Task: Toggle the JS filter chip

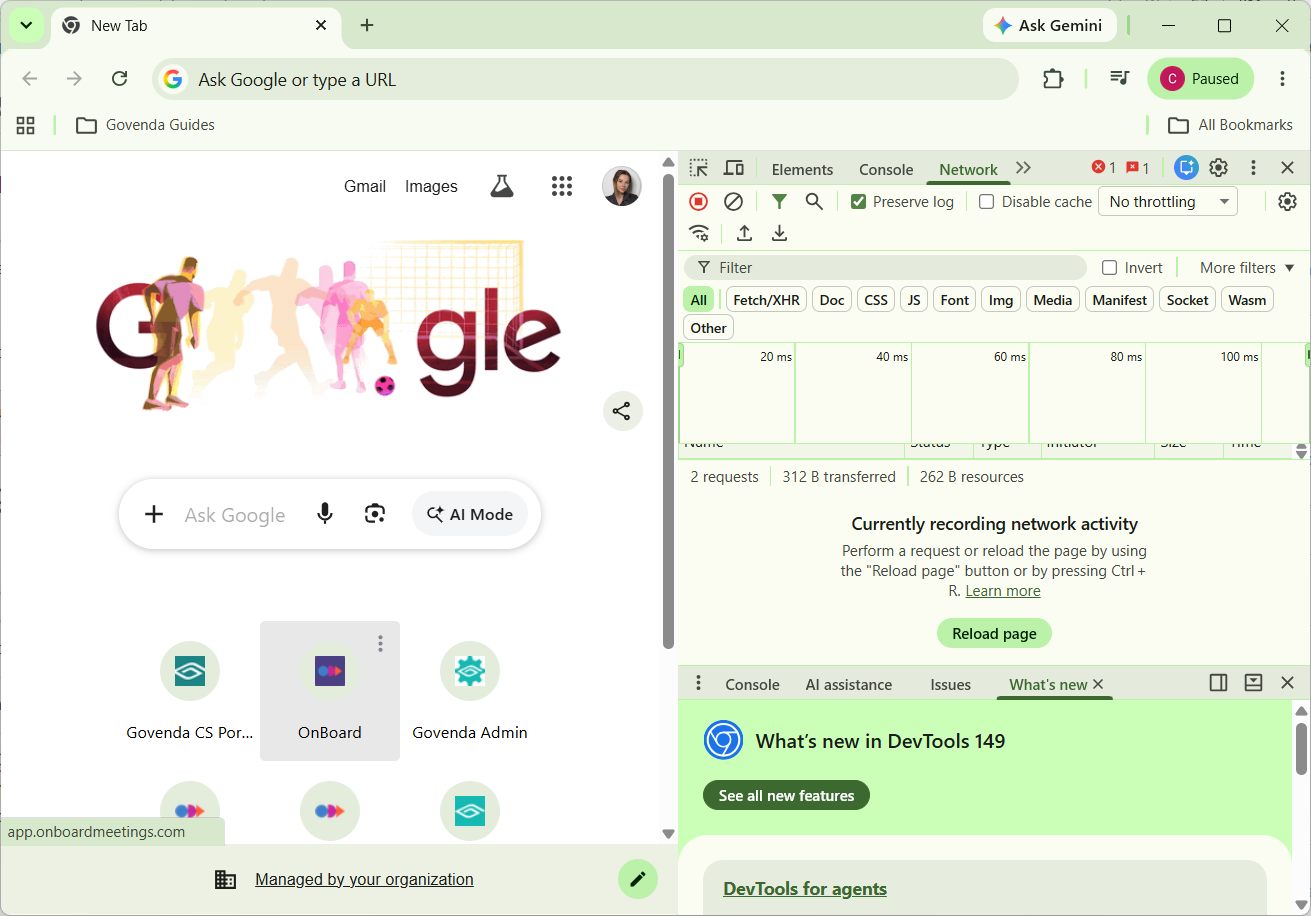Action: [913, 300]
